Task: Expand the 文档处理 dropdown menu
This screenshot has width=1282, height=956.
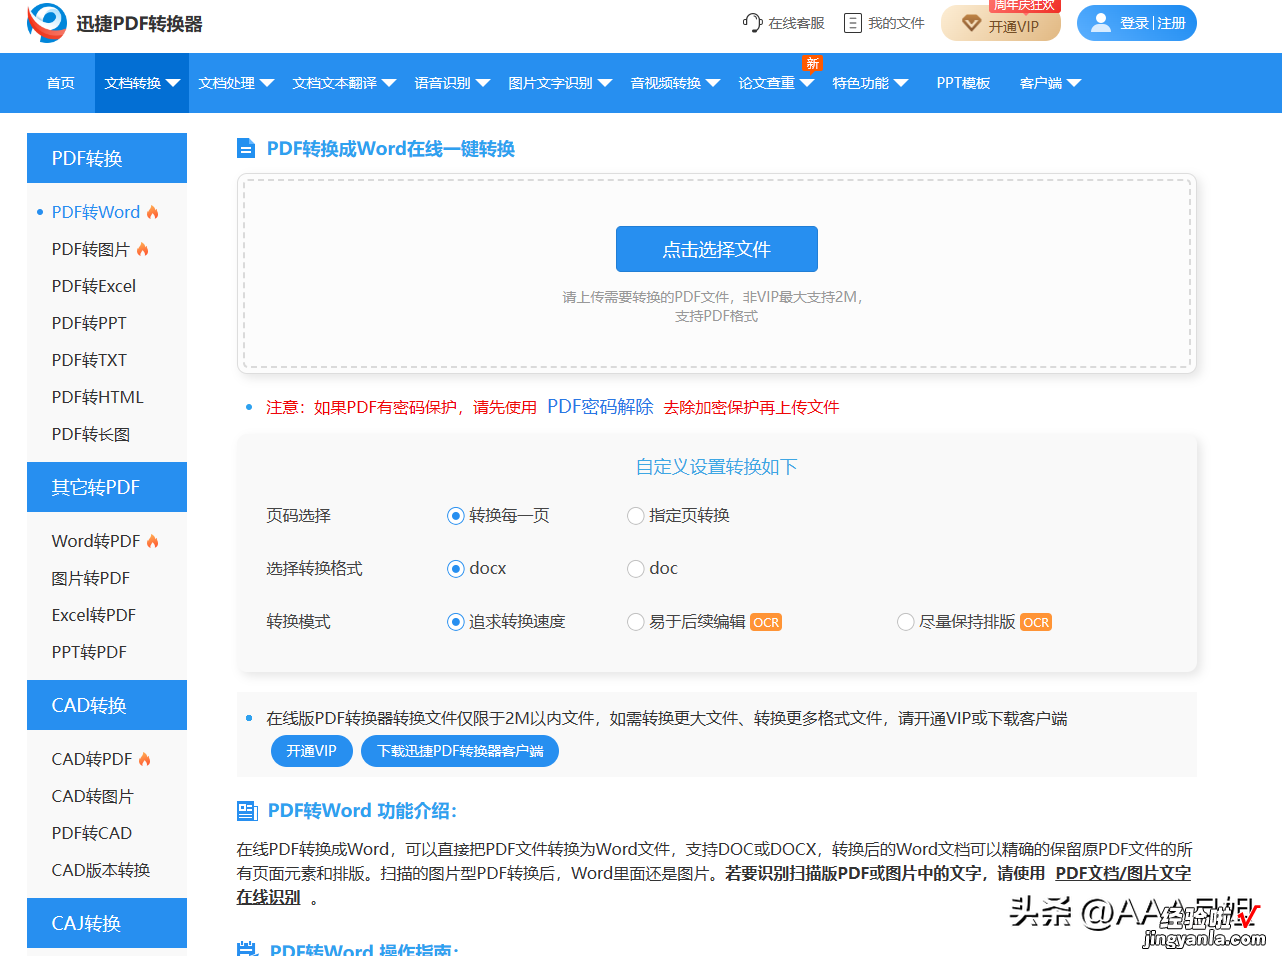Action: [236, 83]
